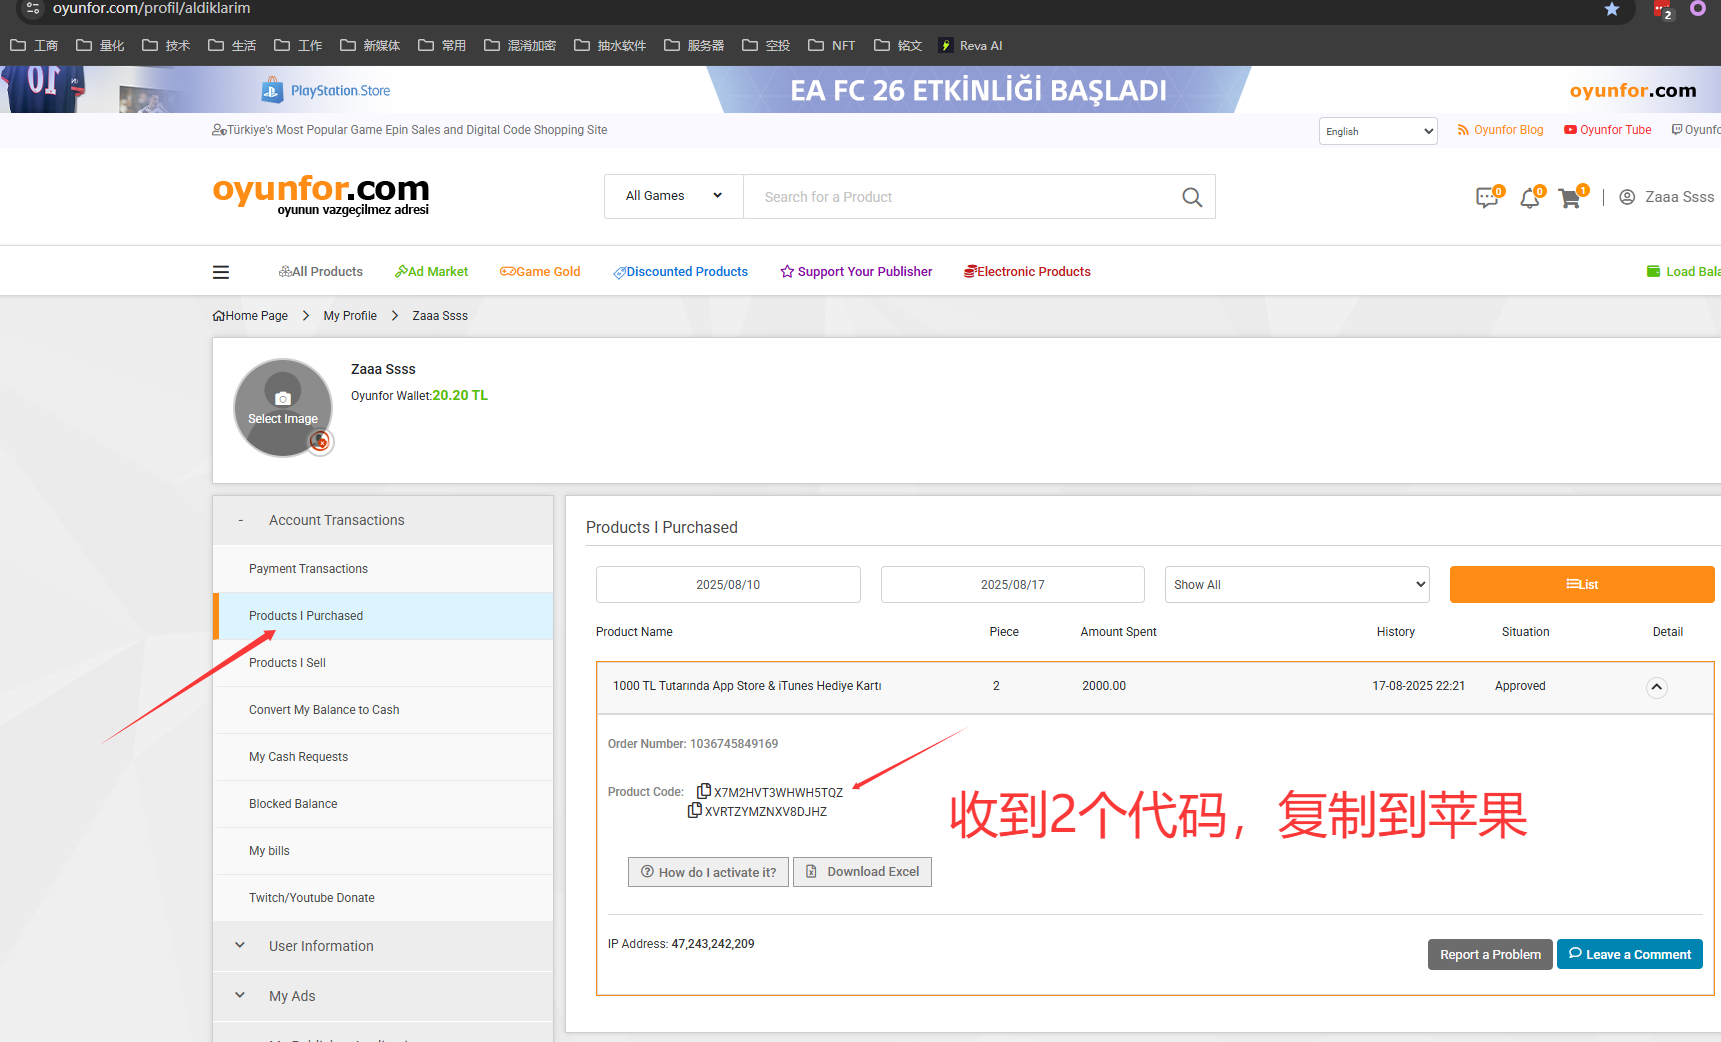Open Payment Transactions in sidebar
Screen dimensions: 1721x1042
click(x=383, y=569)
